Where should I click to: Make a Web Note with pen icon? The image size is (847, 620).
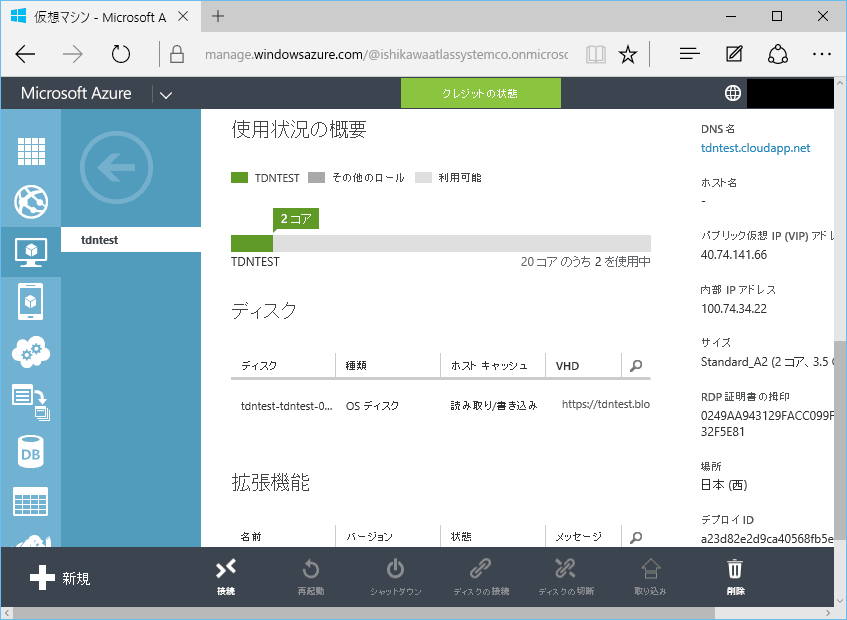[734, 53]
